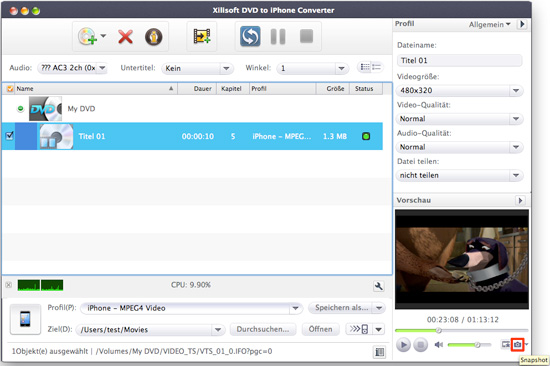
Task: Take a snapshot with the camera icon
Action: tap(517, 345)
